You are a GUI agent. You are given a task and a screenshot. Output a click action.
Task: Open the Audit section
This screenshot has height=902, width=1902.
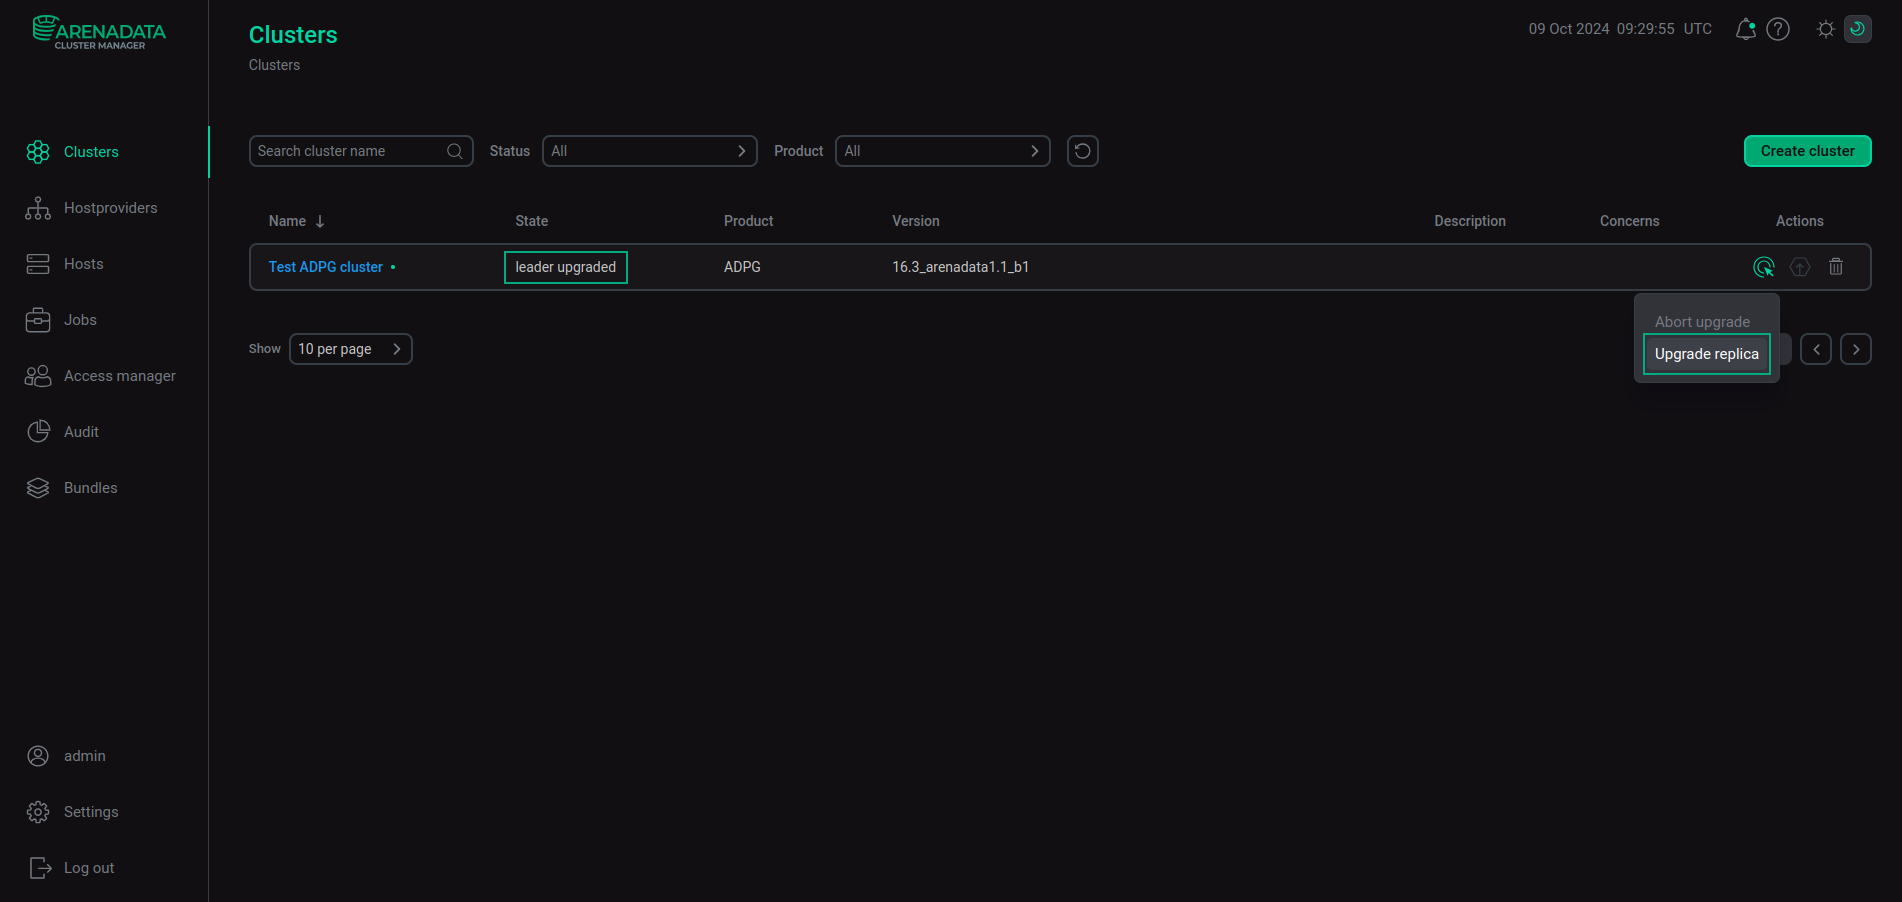coord(62,432)
